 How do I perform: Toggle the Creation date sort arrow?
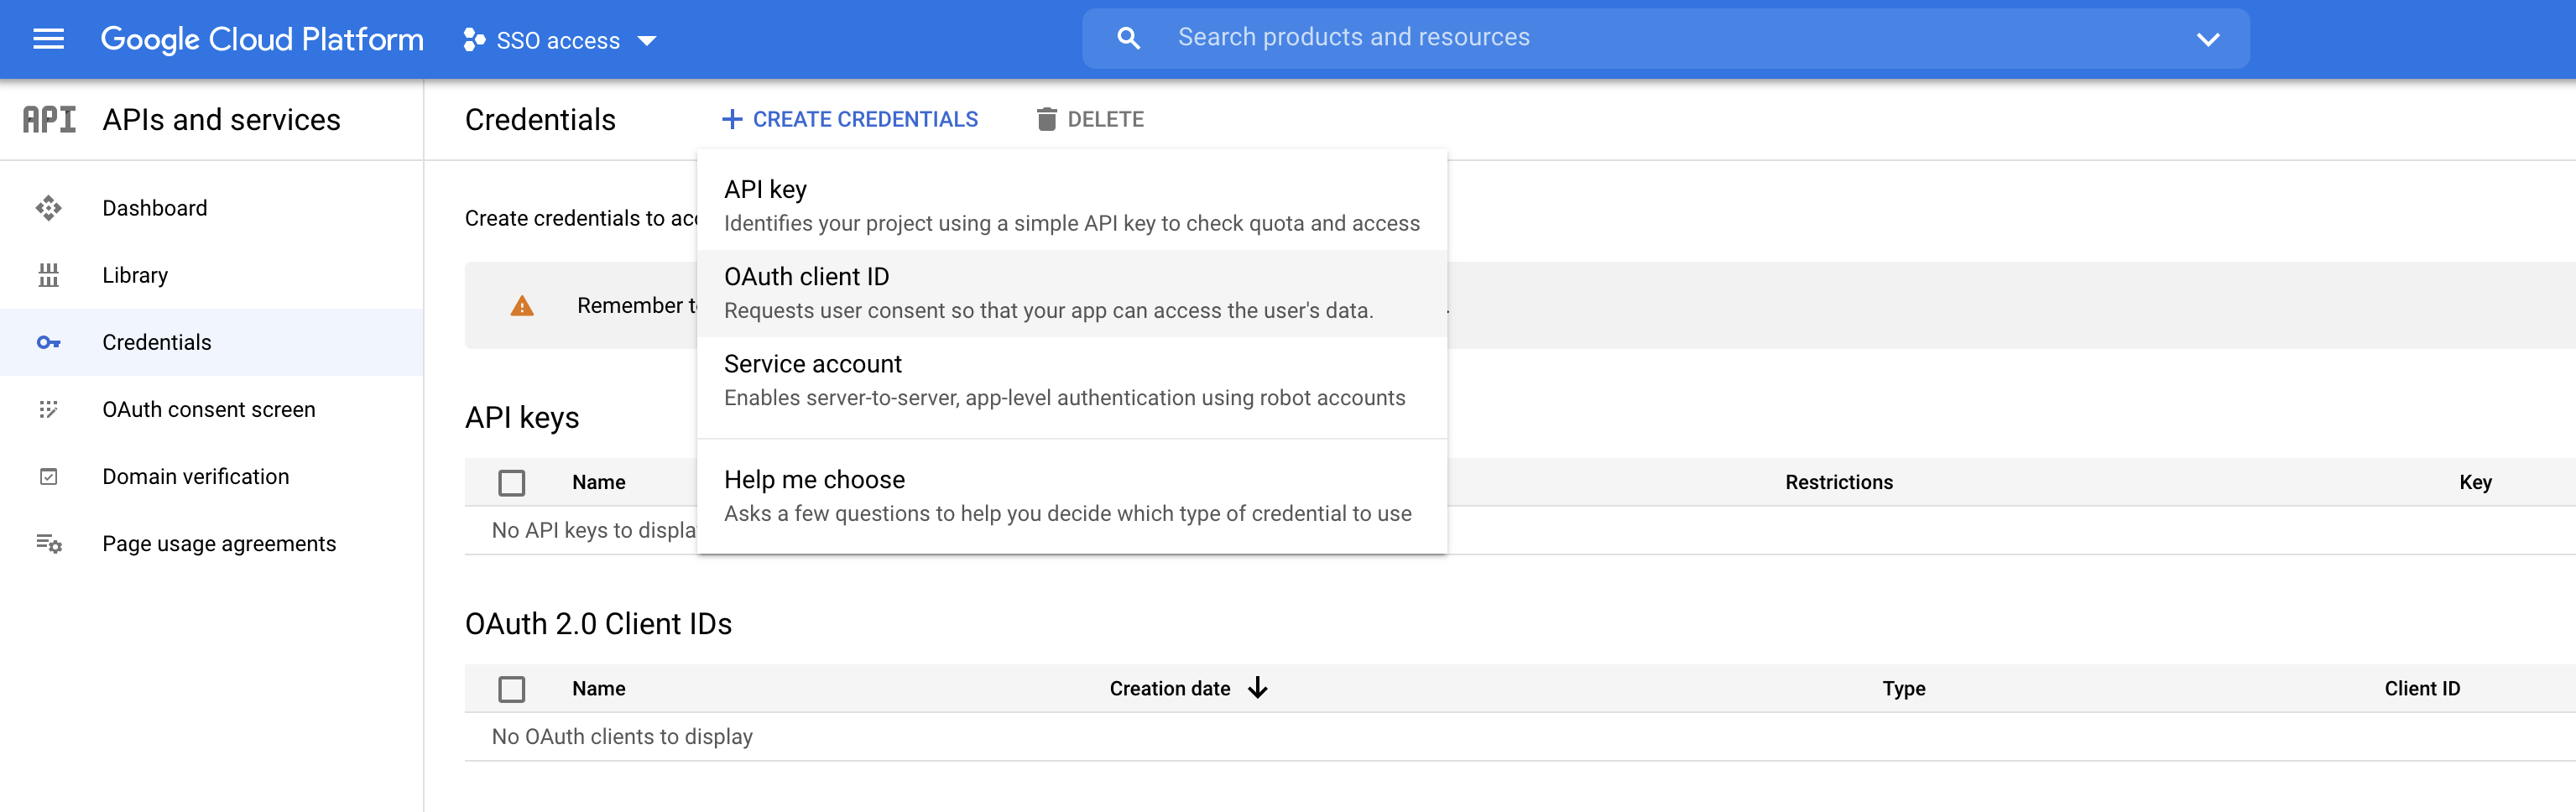pos(1257,688)
